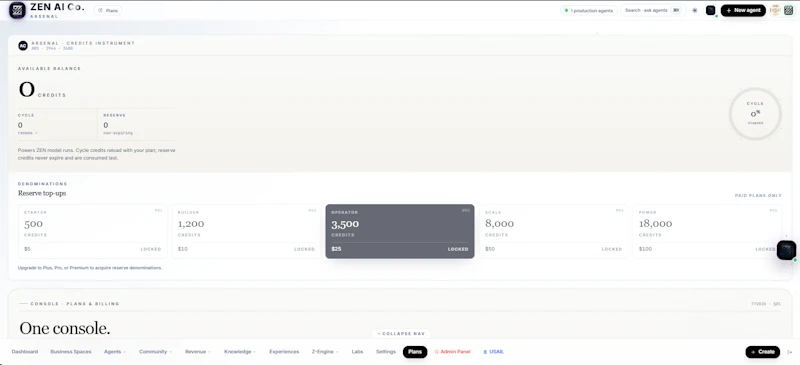This screenshot has width=800, height=365.
Task: Expand the Knowledge dropdown menu
Action: click(x=240, y=352)
